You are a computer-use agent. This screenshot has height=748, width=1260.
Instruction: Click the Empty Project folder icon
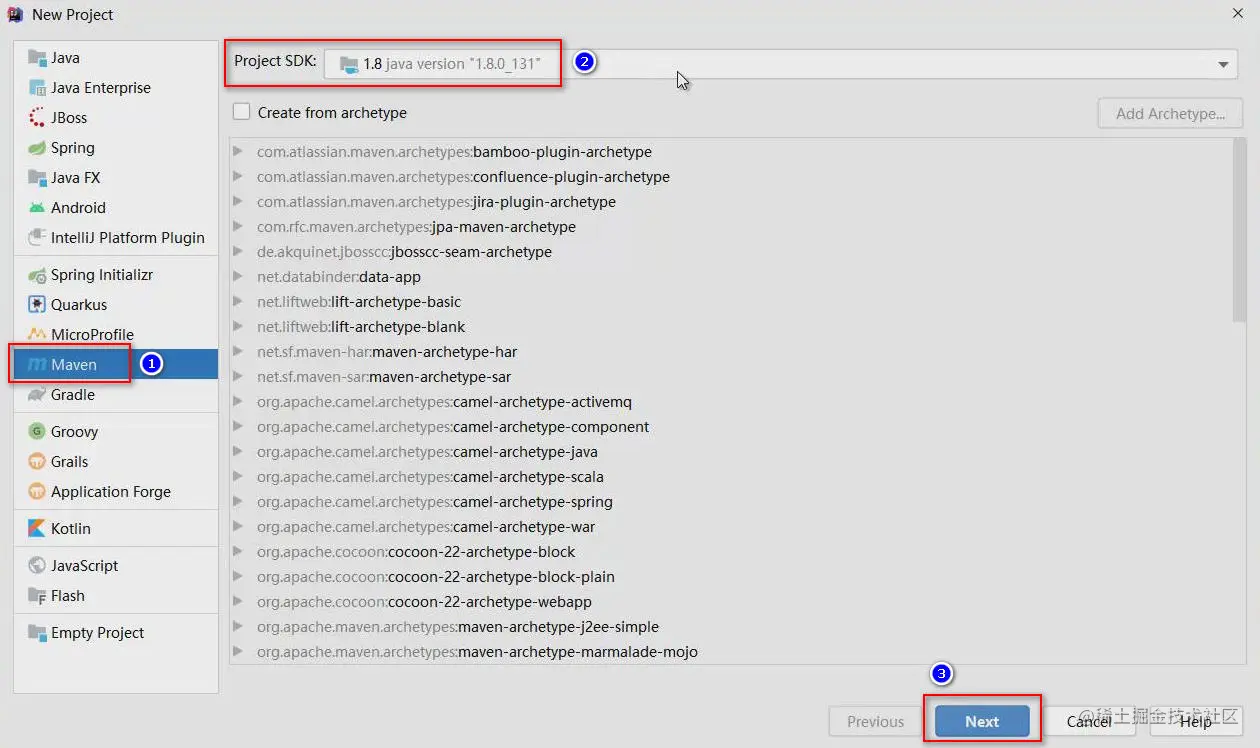[x=37, y=633]
